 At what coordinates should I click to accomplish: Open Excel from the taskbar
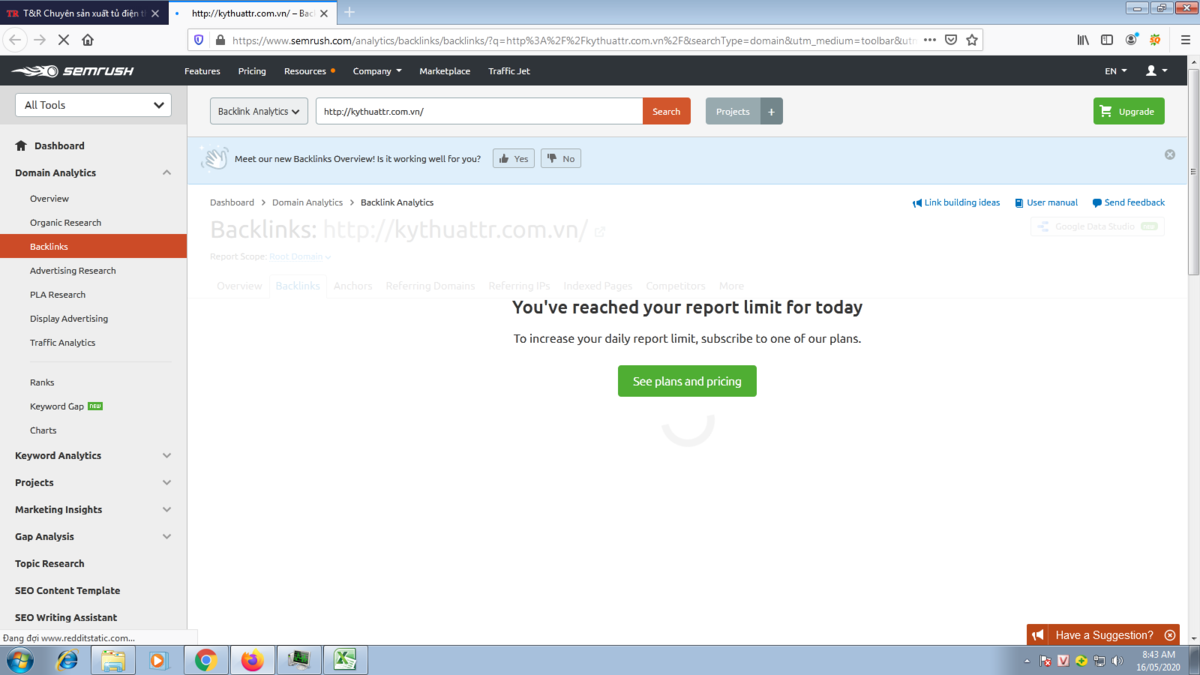point(345,660)
